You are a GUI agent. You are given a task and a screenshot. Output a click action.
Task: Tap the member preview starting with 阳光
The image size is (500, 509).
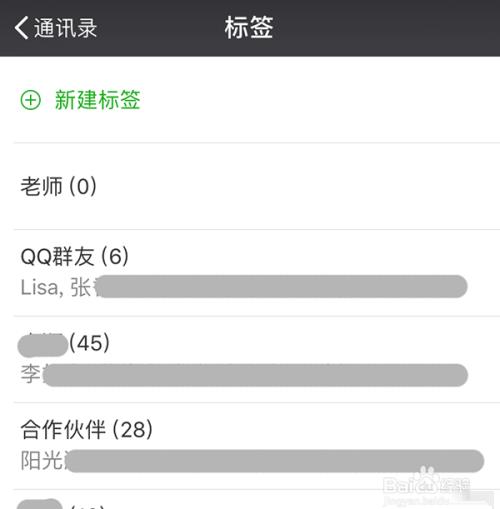point(42,460)
